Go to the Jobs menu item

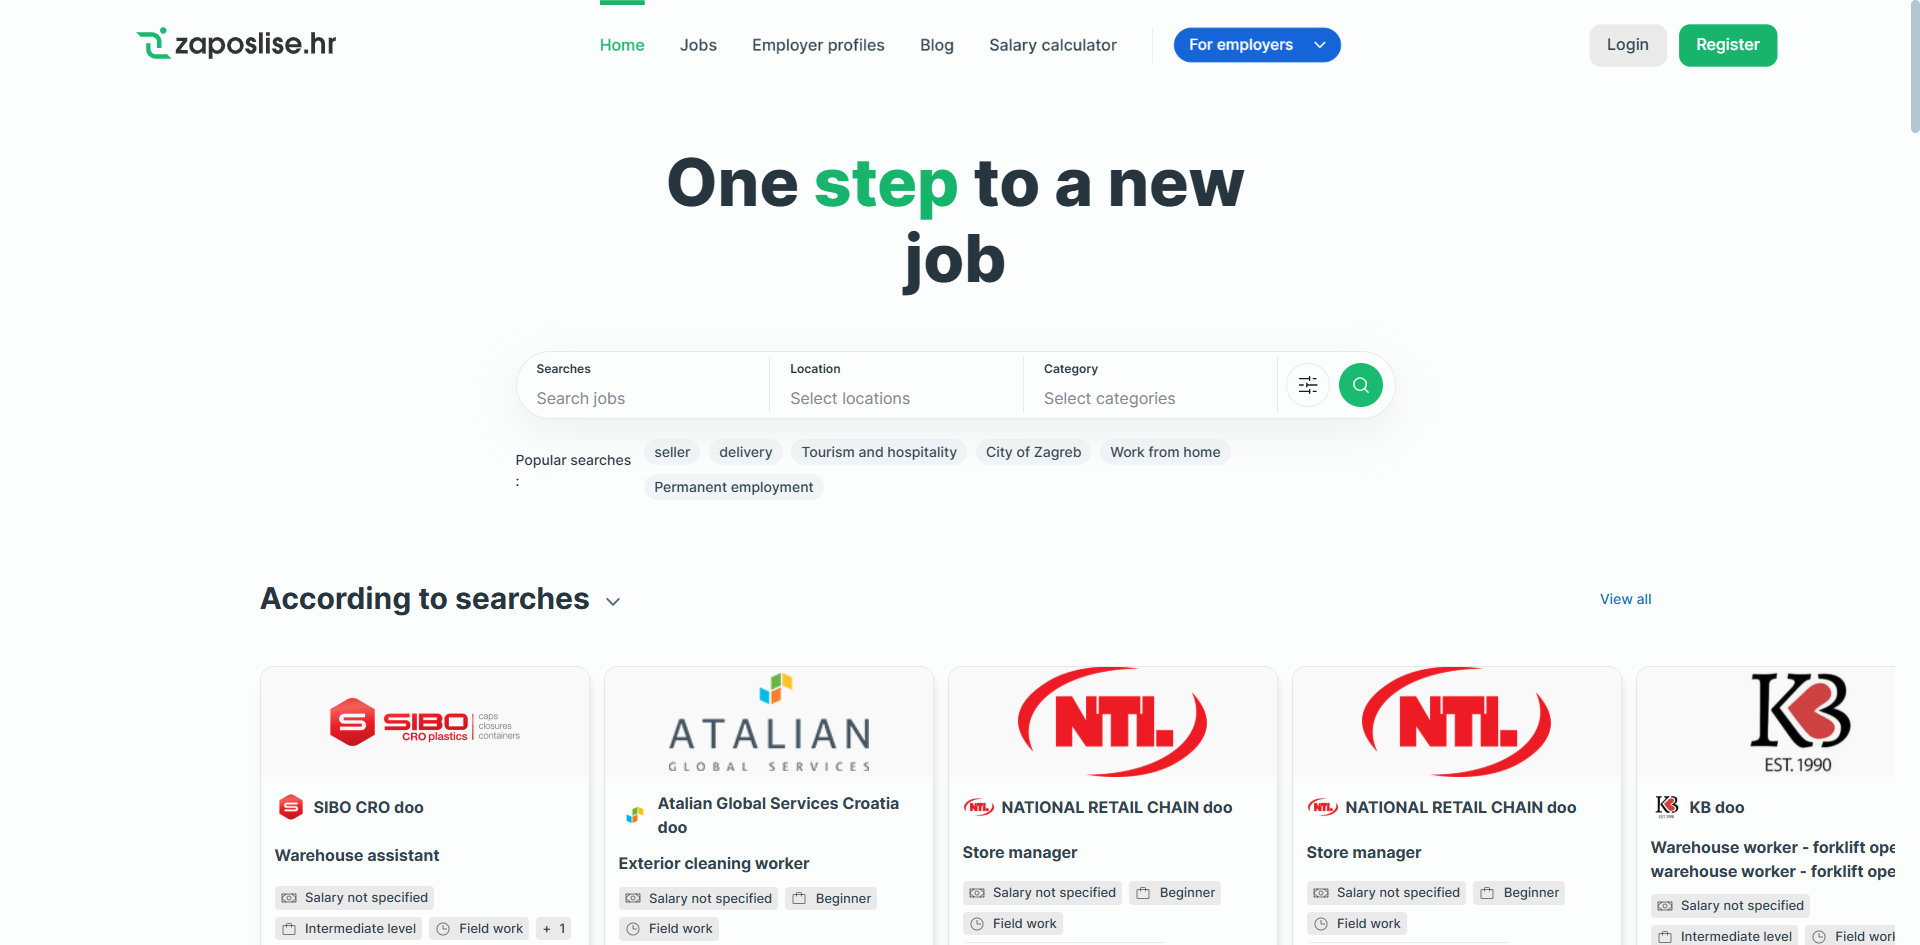click(698, 45)
